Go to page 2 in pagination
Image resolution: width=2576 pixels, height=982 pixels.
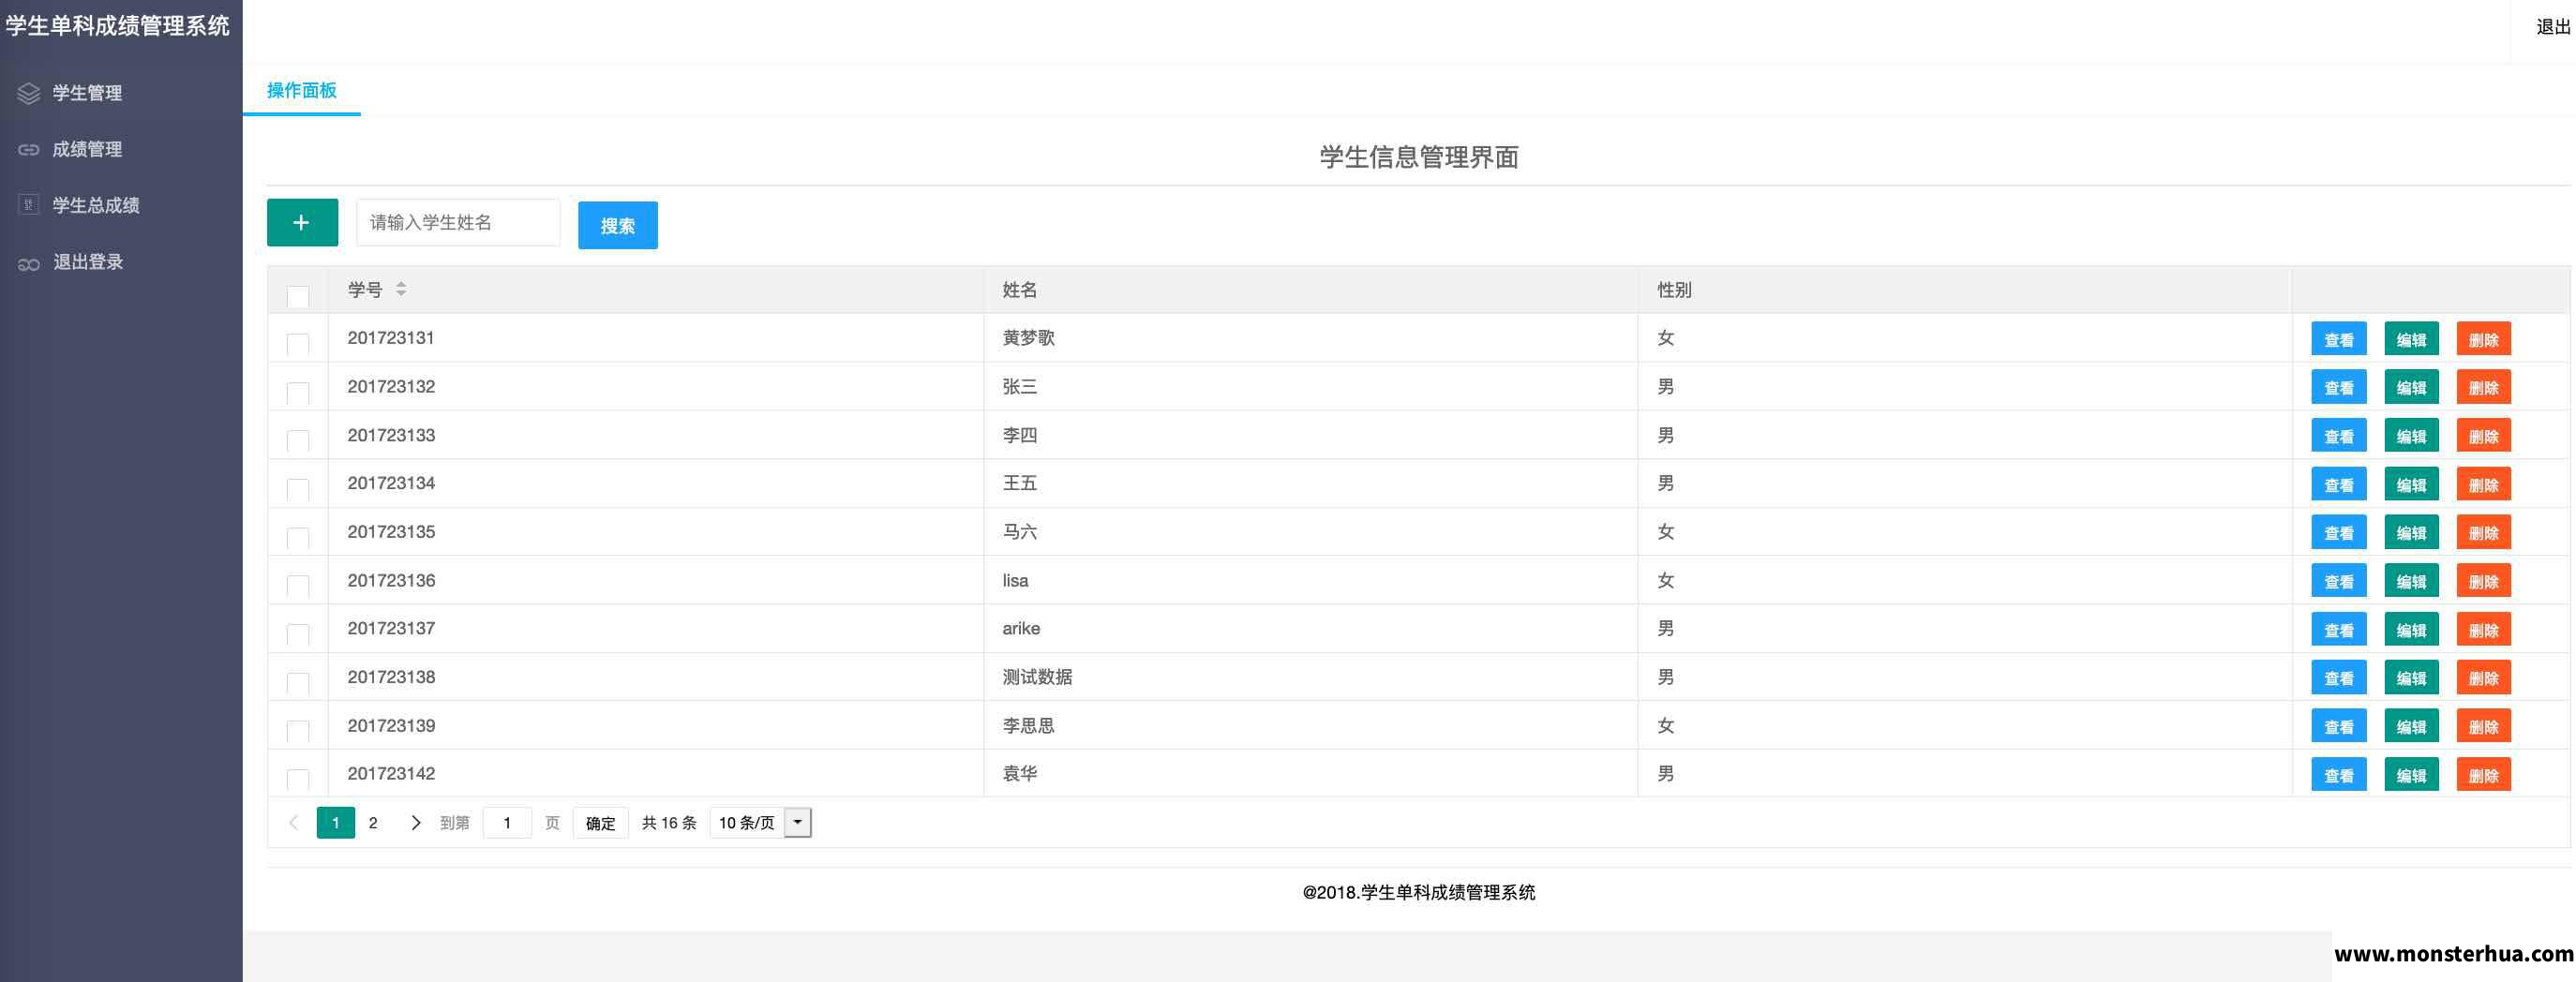(x=373, y=823)
